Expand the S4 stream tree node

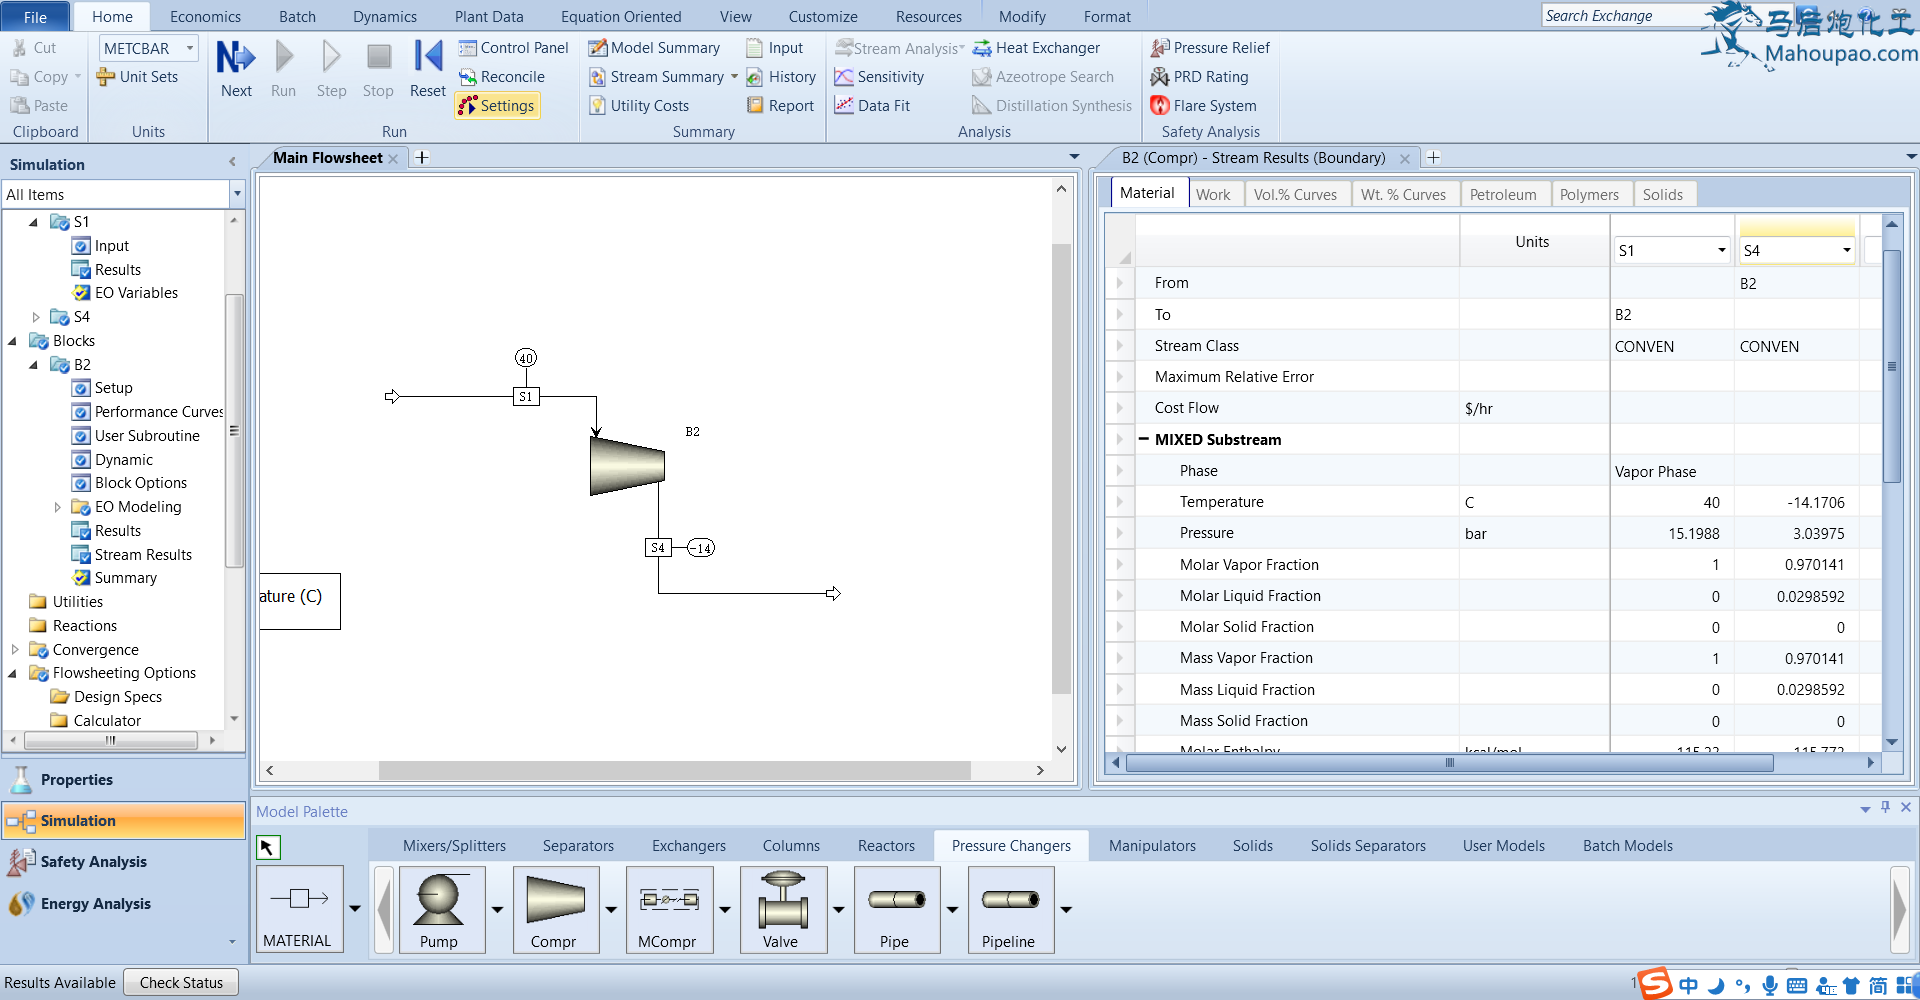point(36,317)
